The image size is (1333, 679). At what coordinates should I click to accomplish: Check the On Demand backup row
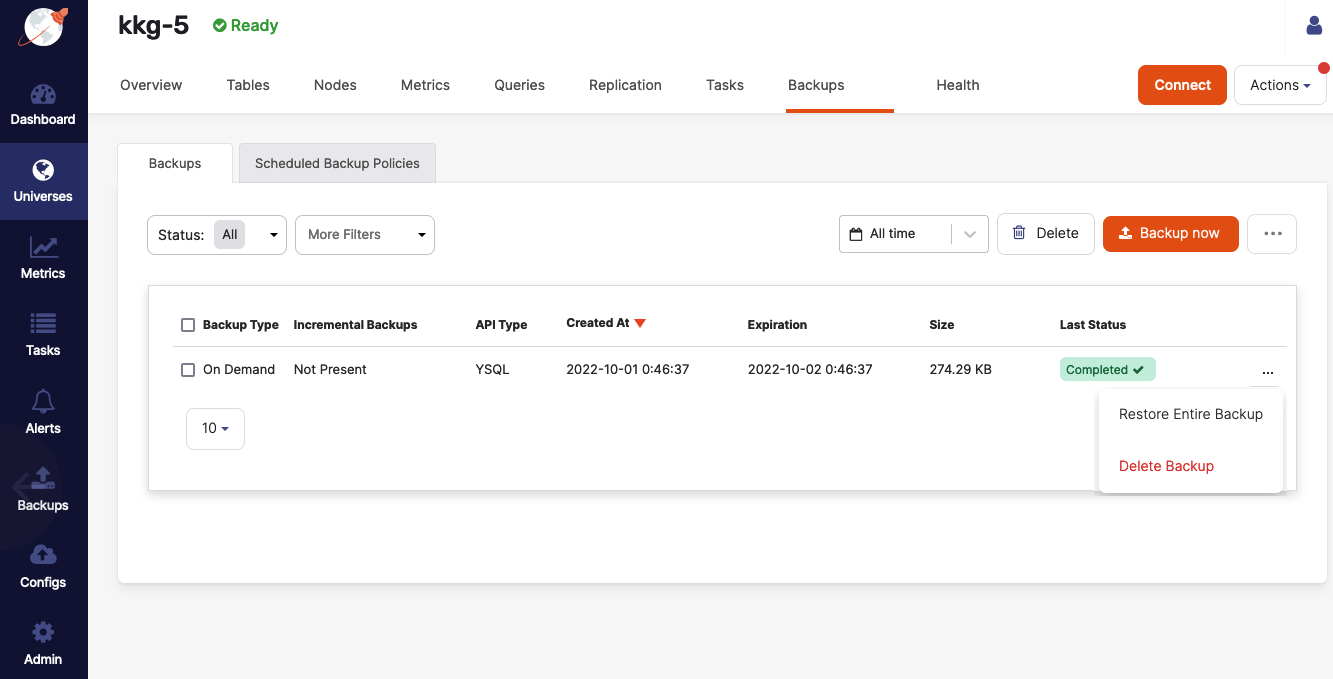(188, 370)
